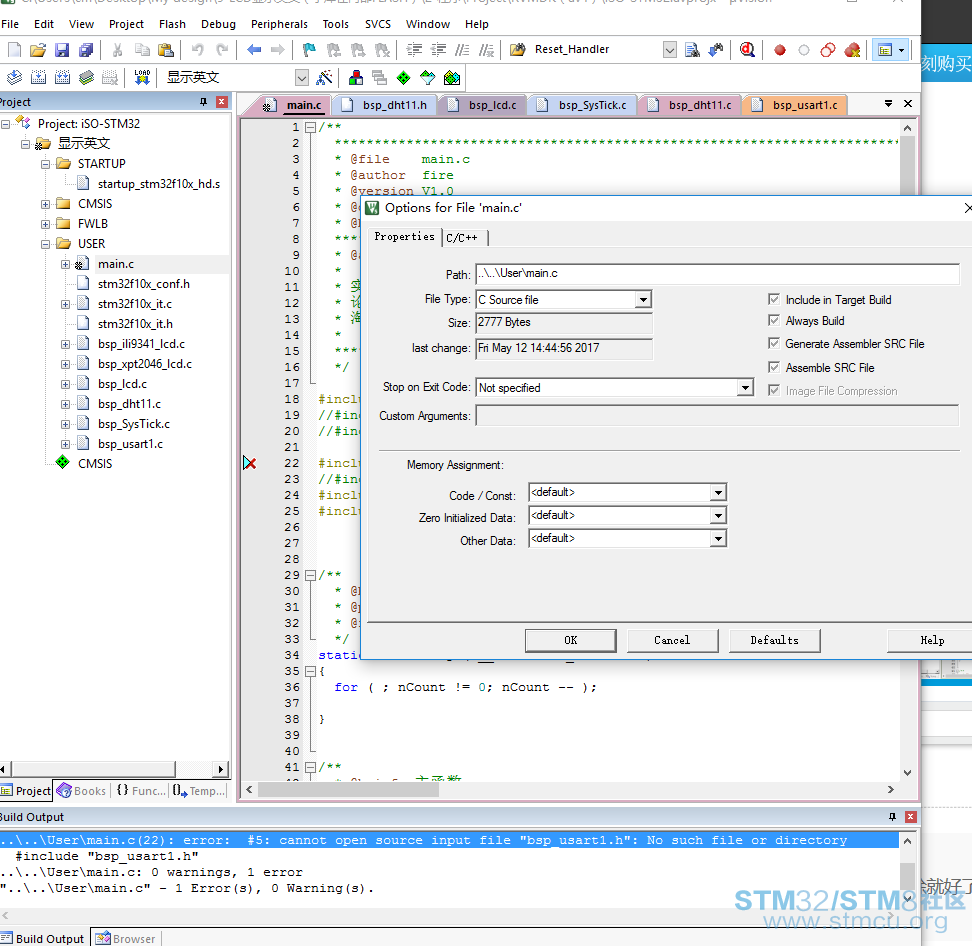
Task: Select bsp_dht11.c in project tree
Action: pyautogui.click(x=129, y=404)
